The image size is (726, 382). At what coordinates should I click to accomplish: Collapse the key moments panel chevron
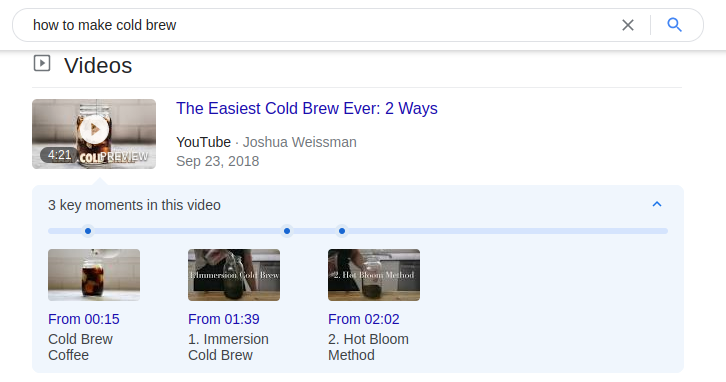click(657, 204)
